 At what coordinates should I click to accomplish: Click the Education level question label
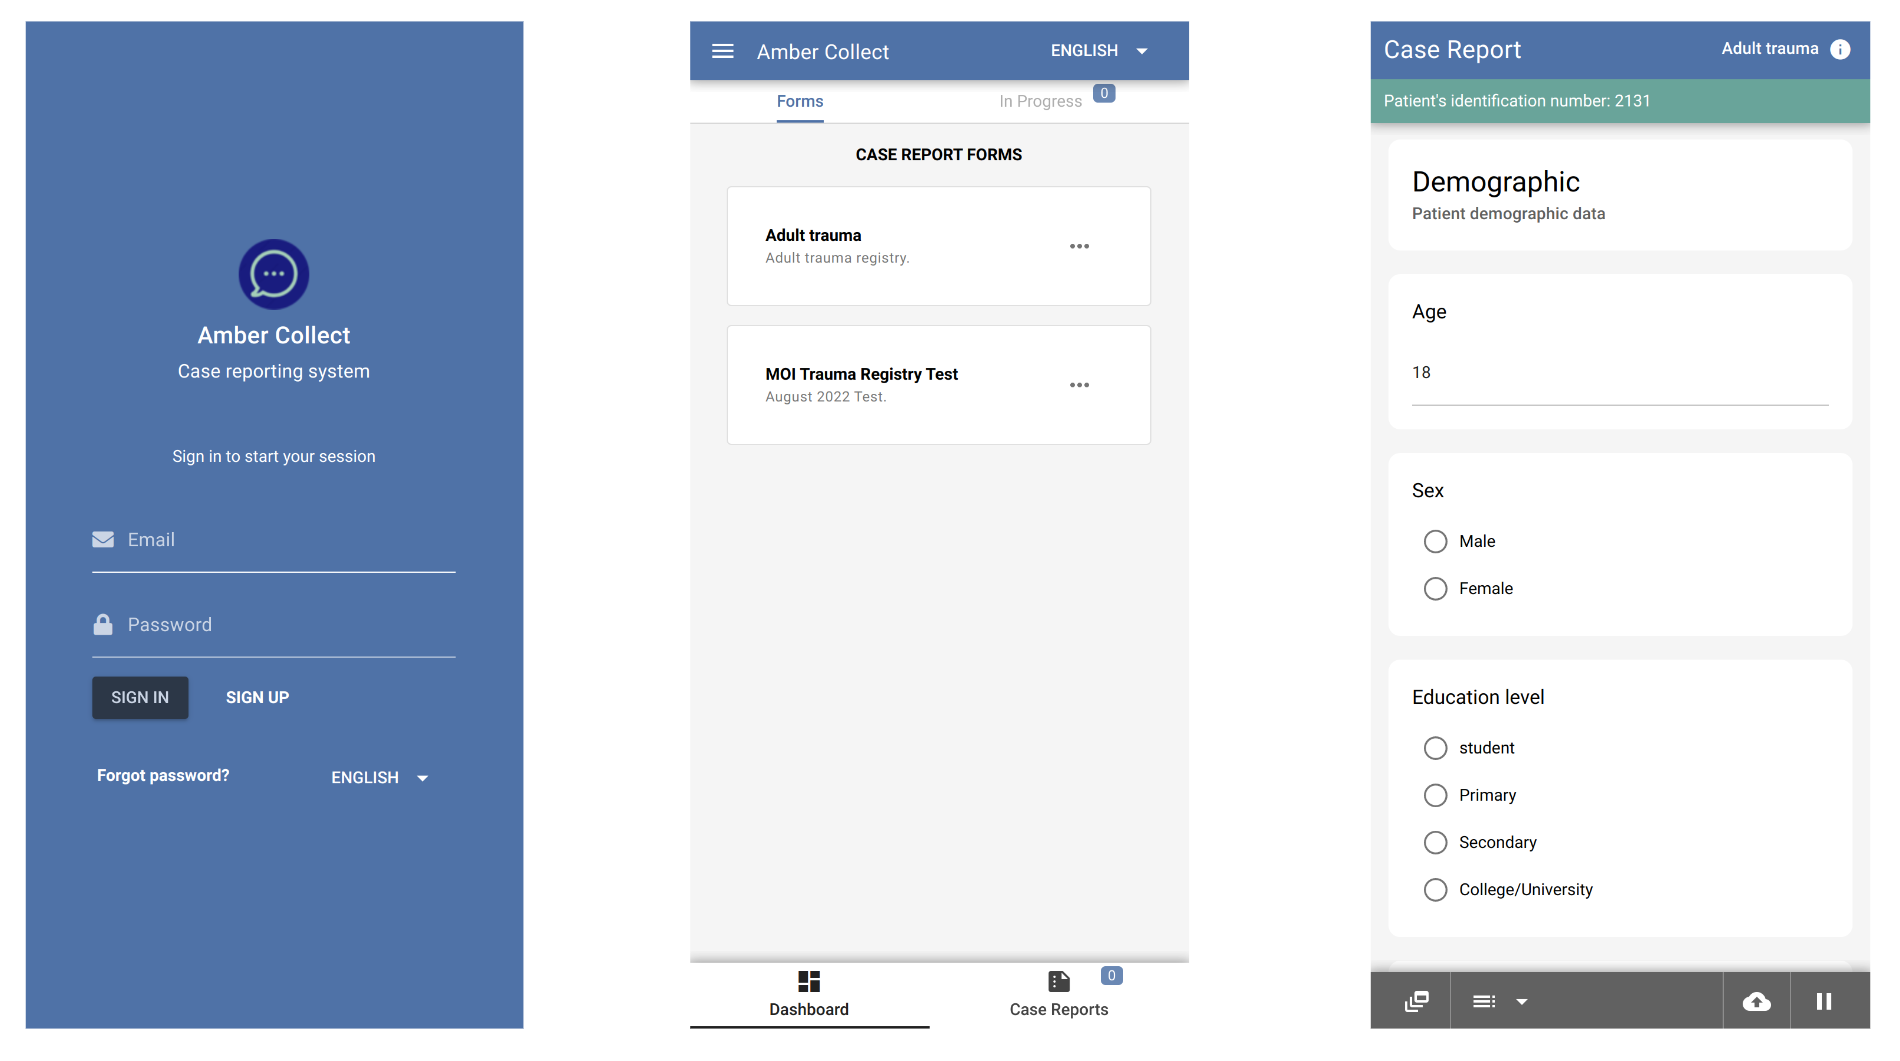click(x=1478, y=697)
